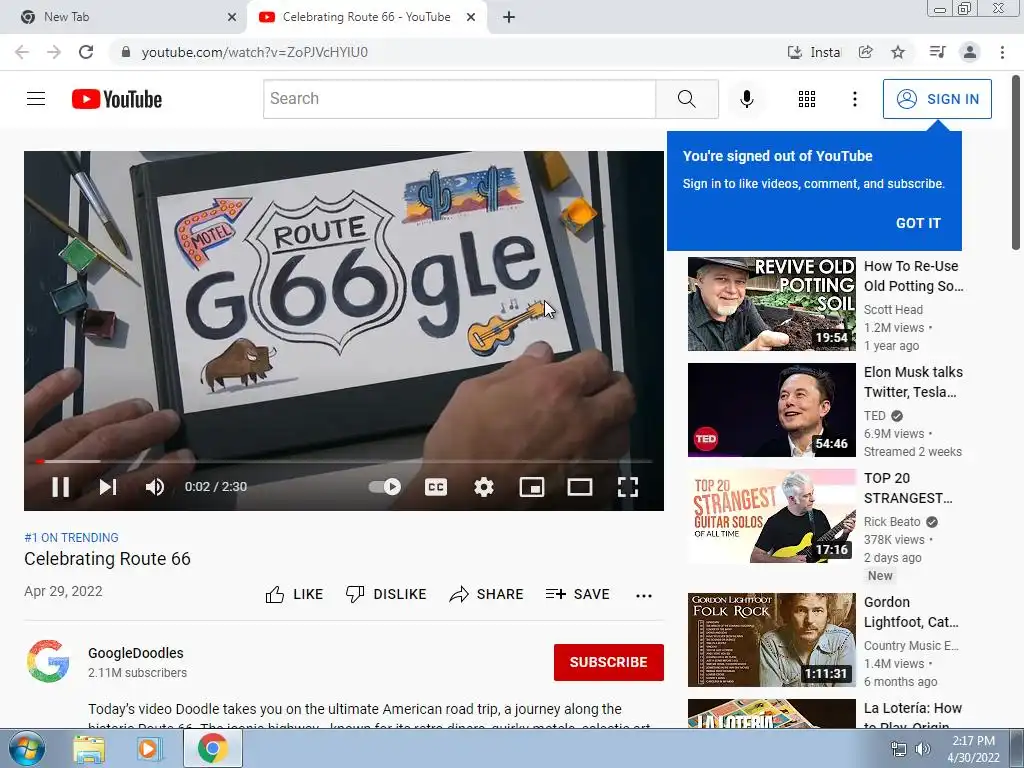Open the network icon in system tray

tap(899, 749)
